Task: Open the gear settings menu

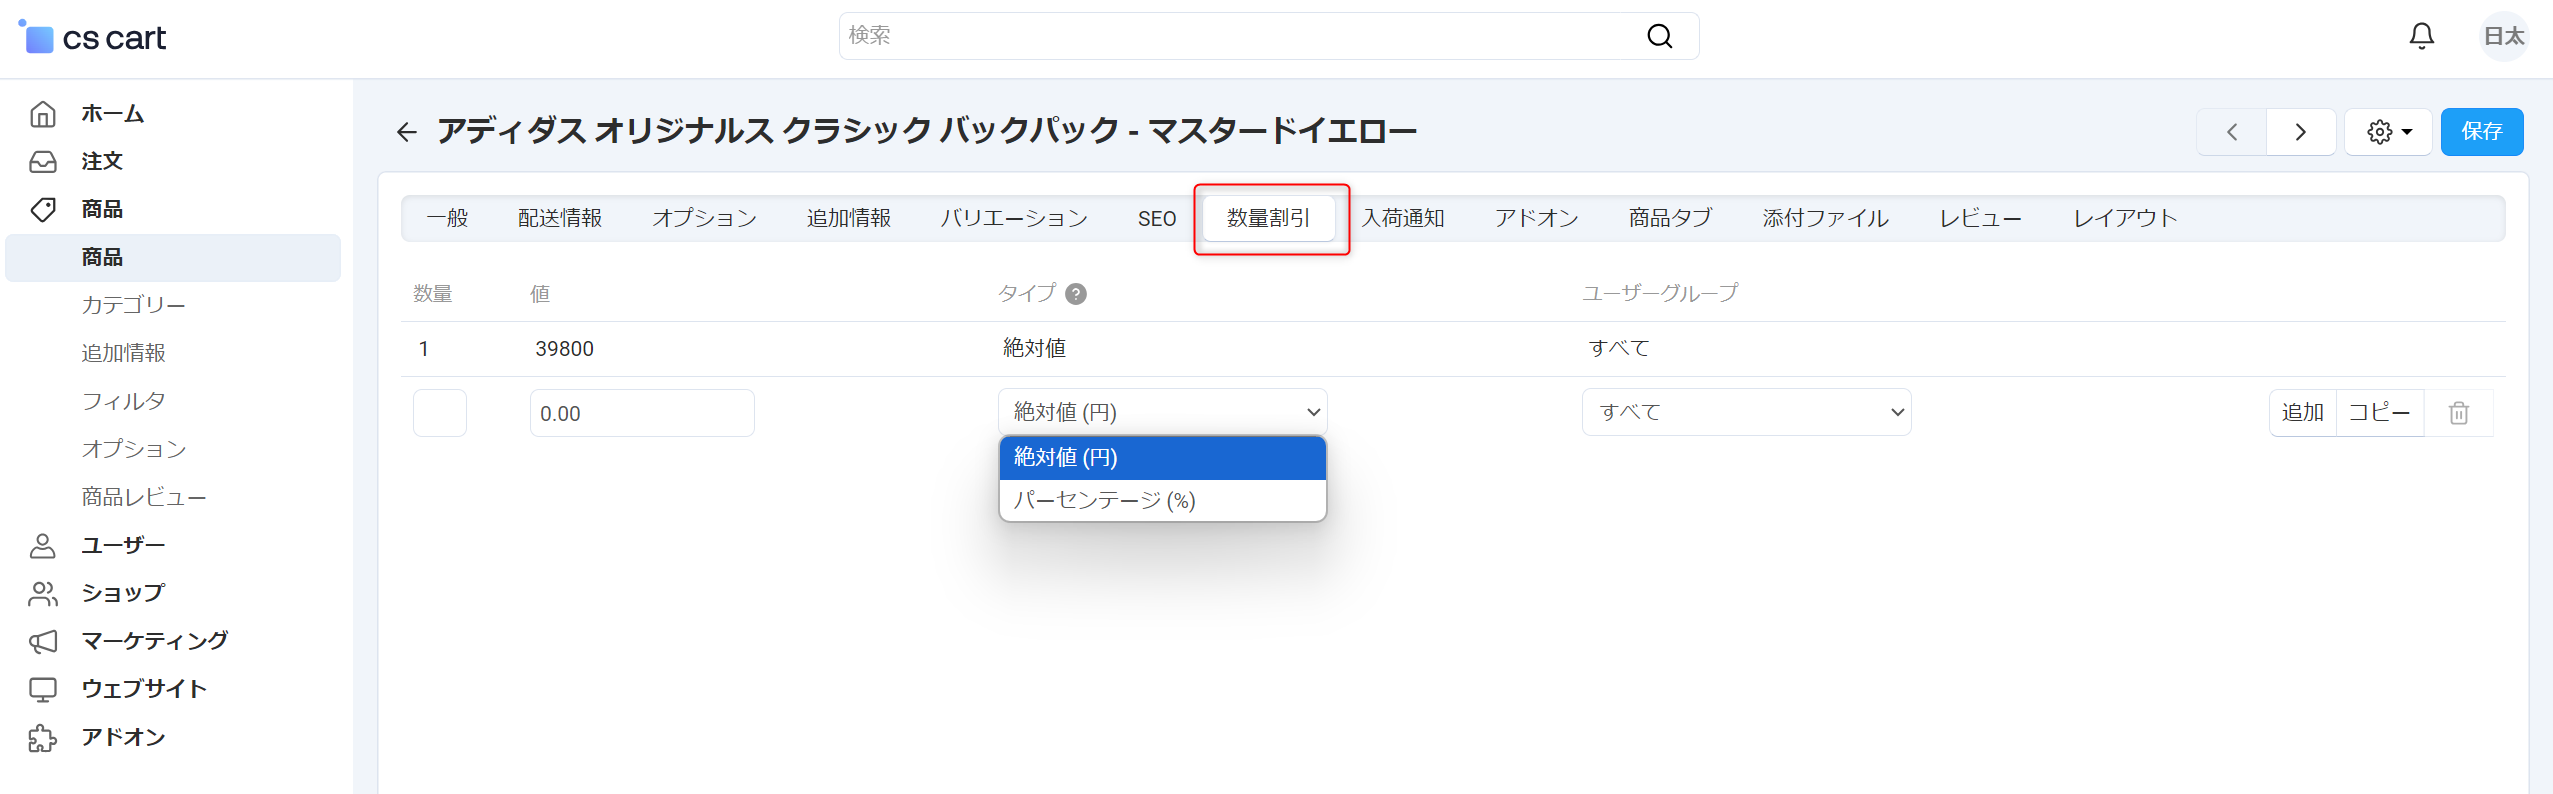Action: 2388,132
